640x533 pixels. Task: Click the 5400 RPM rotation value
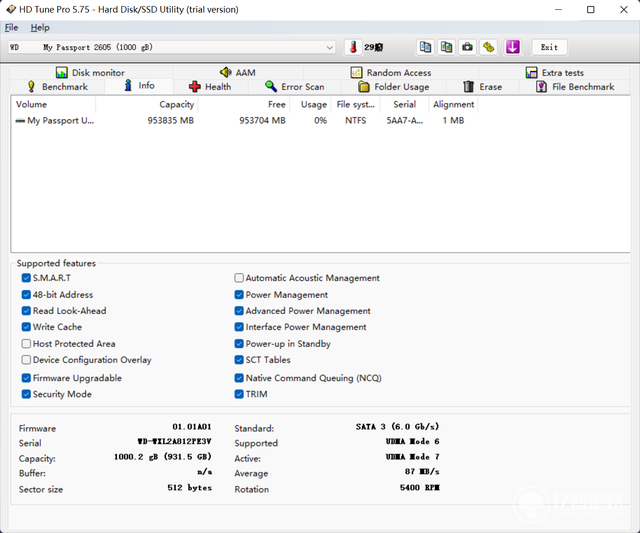[420, 488]
